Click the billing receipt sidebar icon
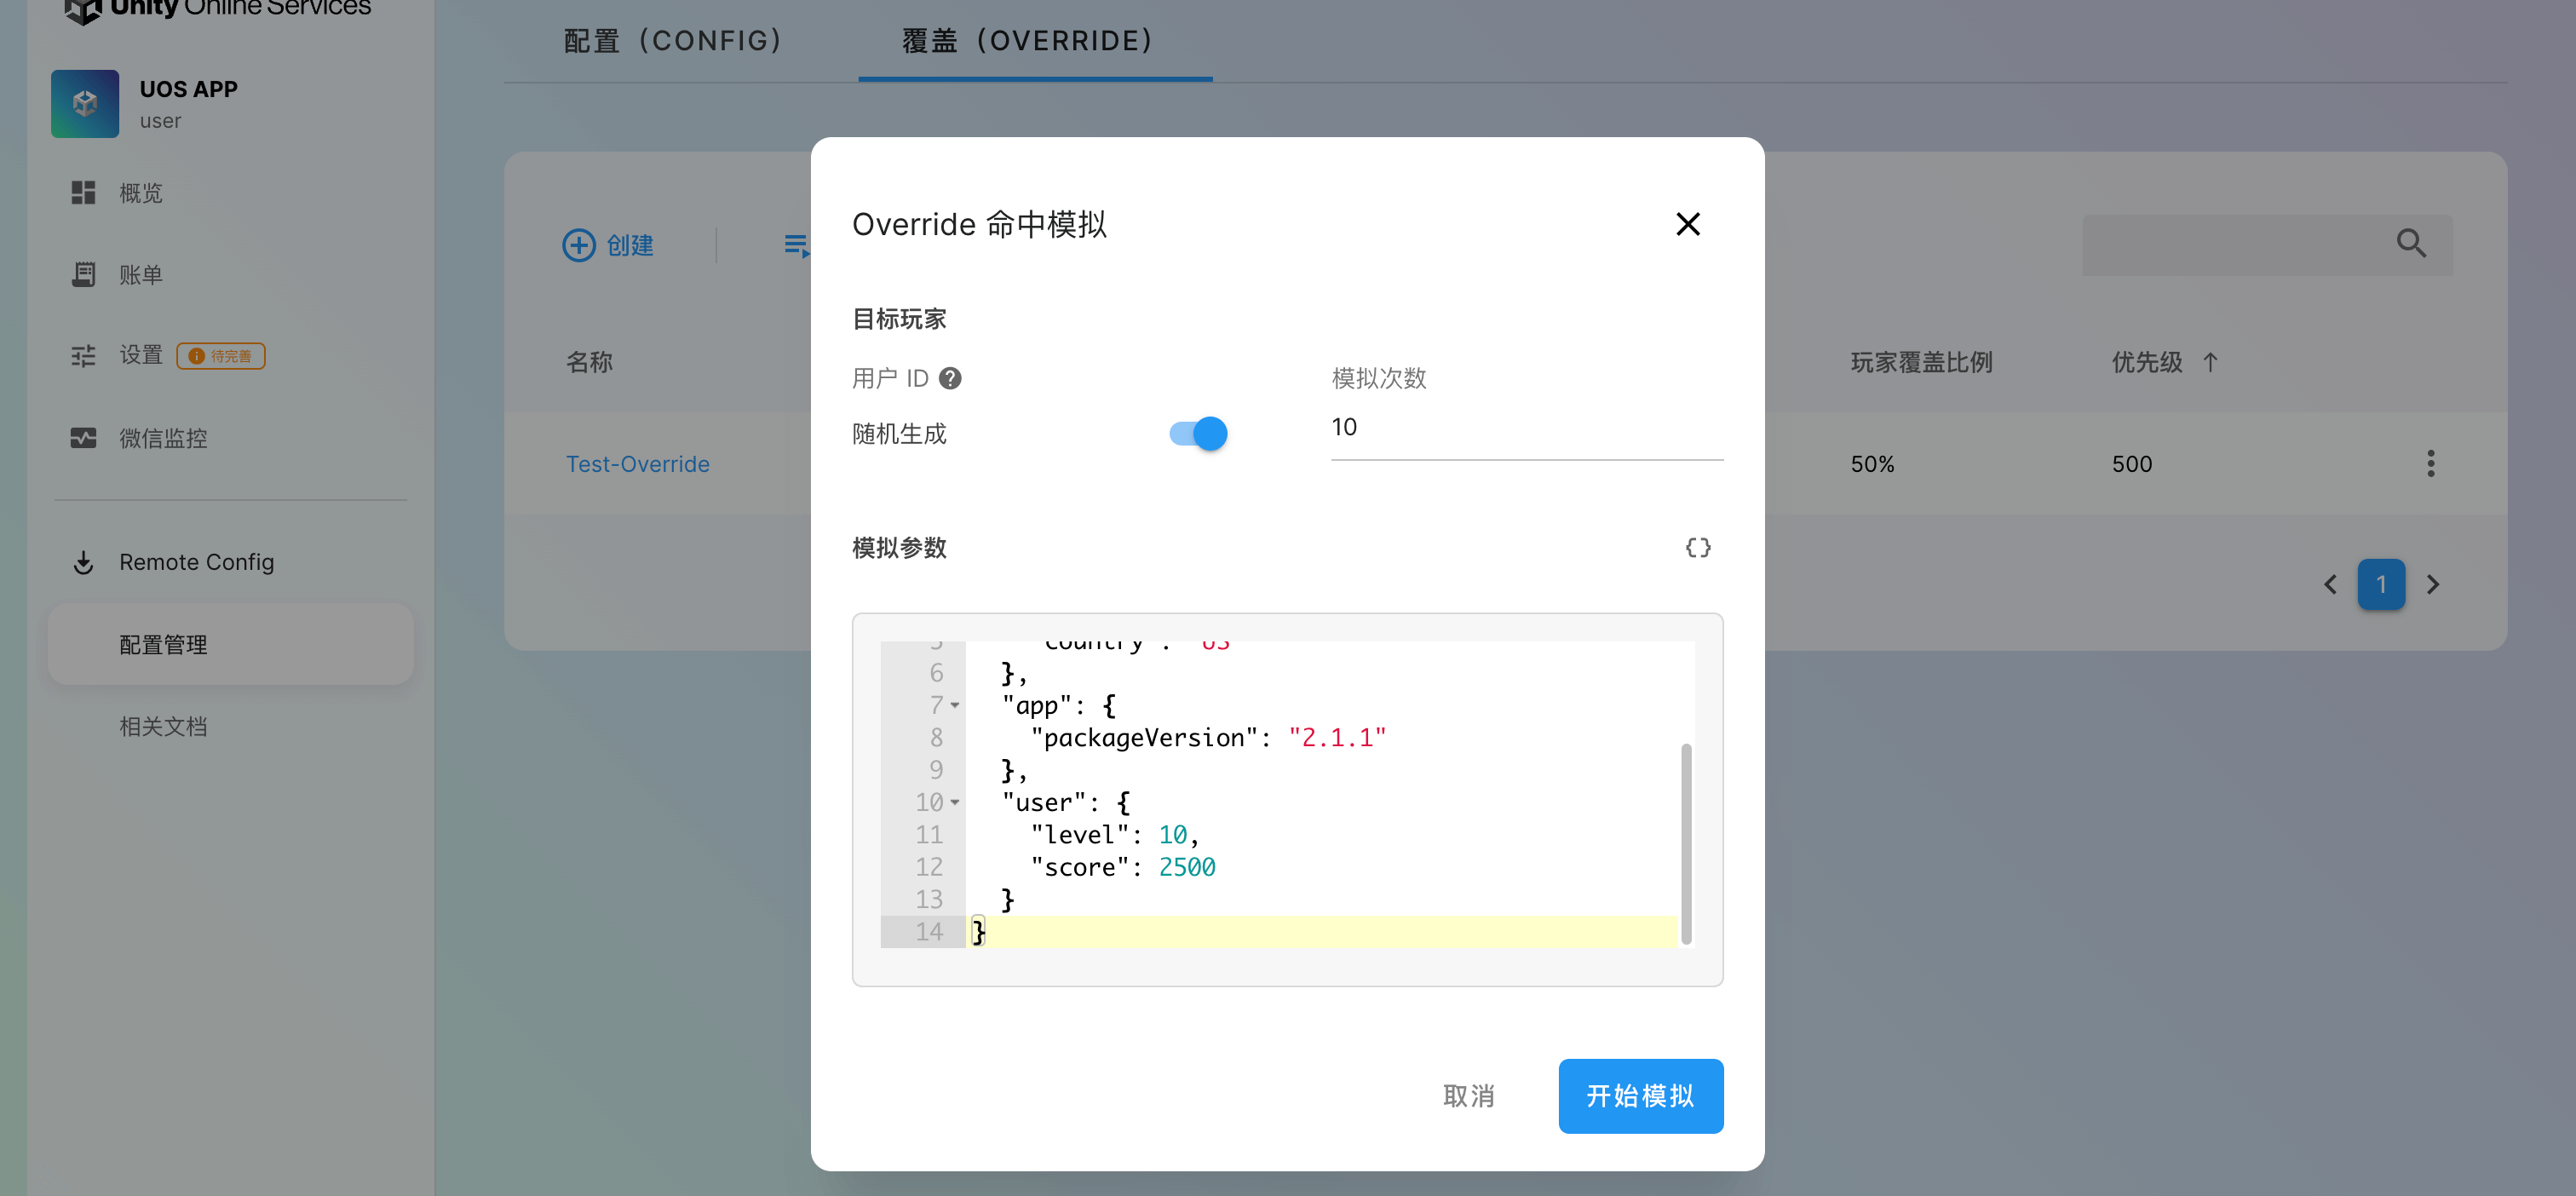The width and height of the screenshot is (2576, 1196). click(x=83, y=275)
